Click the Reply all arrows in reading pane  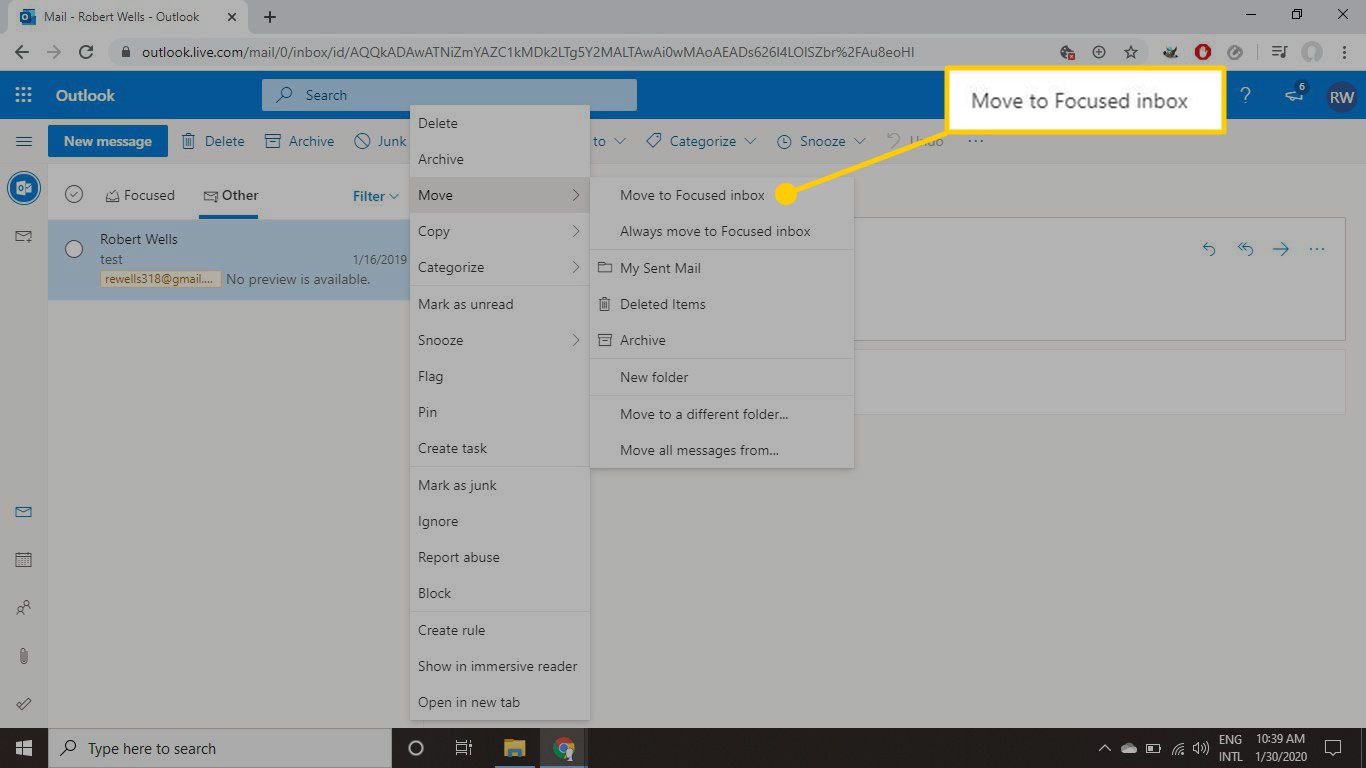tap(1245, 249)
